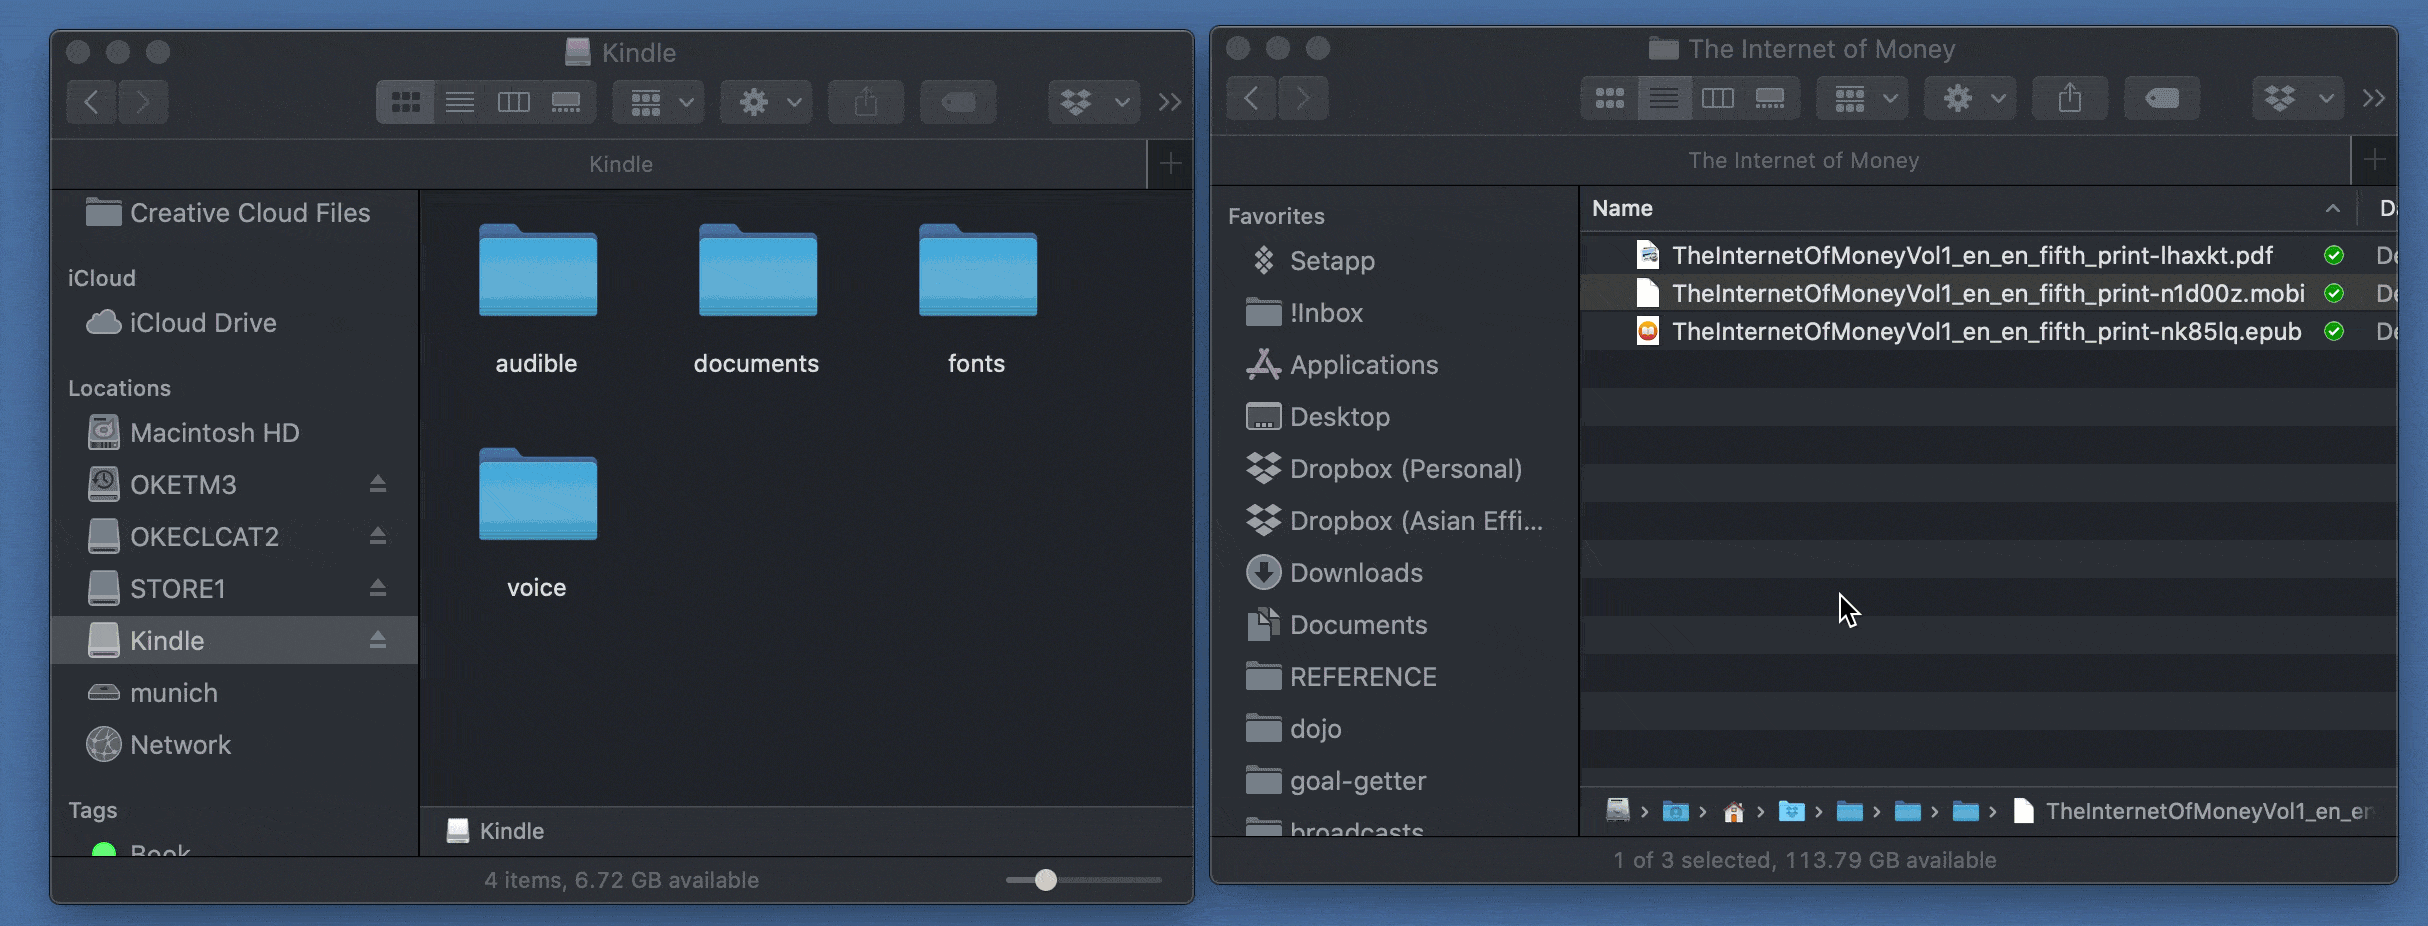2428x926 pixels.
Task: Open Dropbox dropdown in Kindle window toolbar
Action: tap(1094, 102)
